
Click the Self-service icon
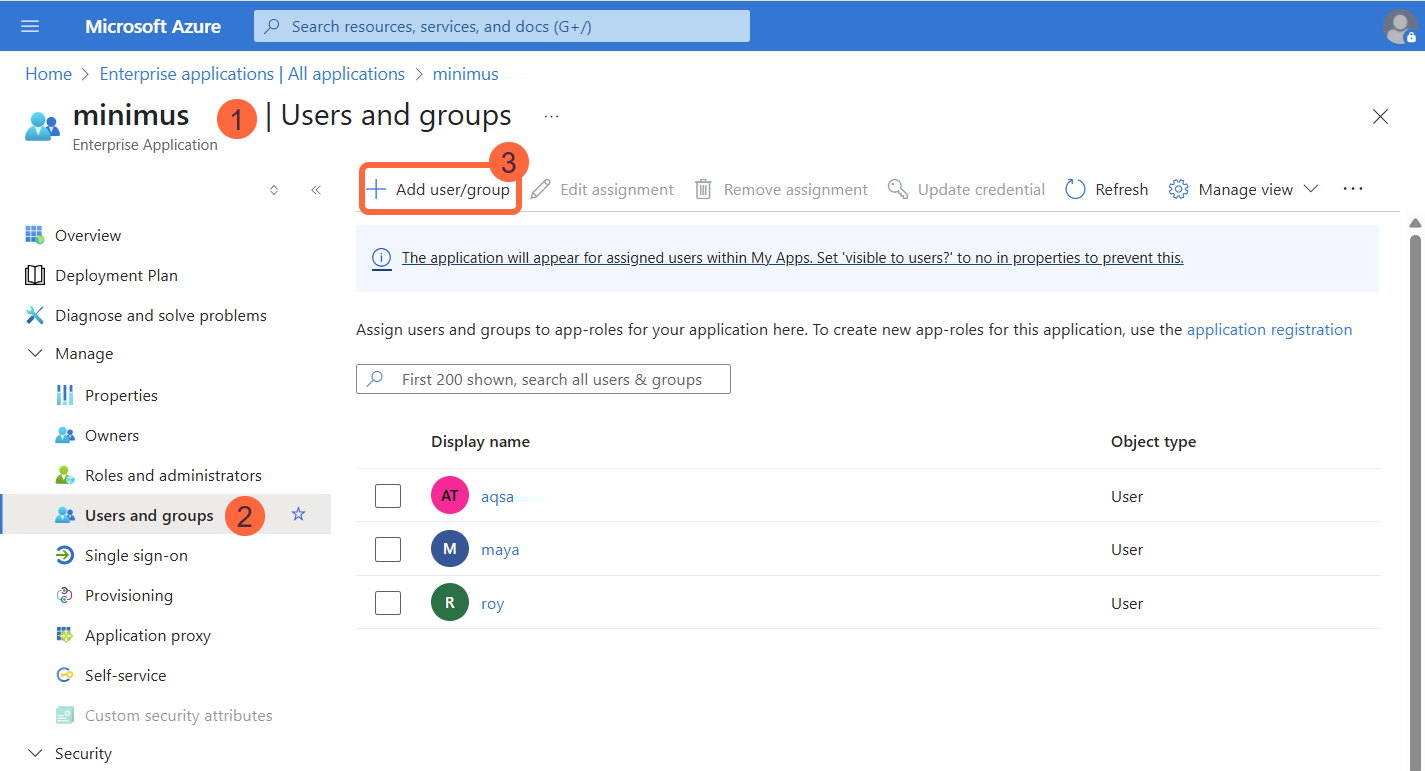tap(65, 675)
